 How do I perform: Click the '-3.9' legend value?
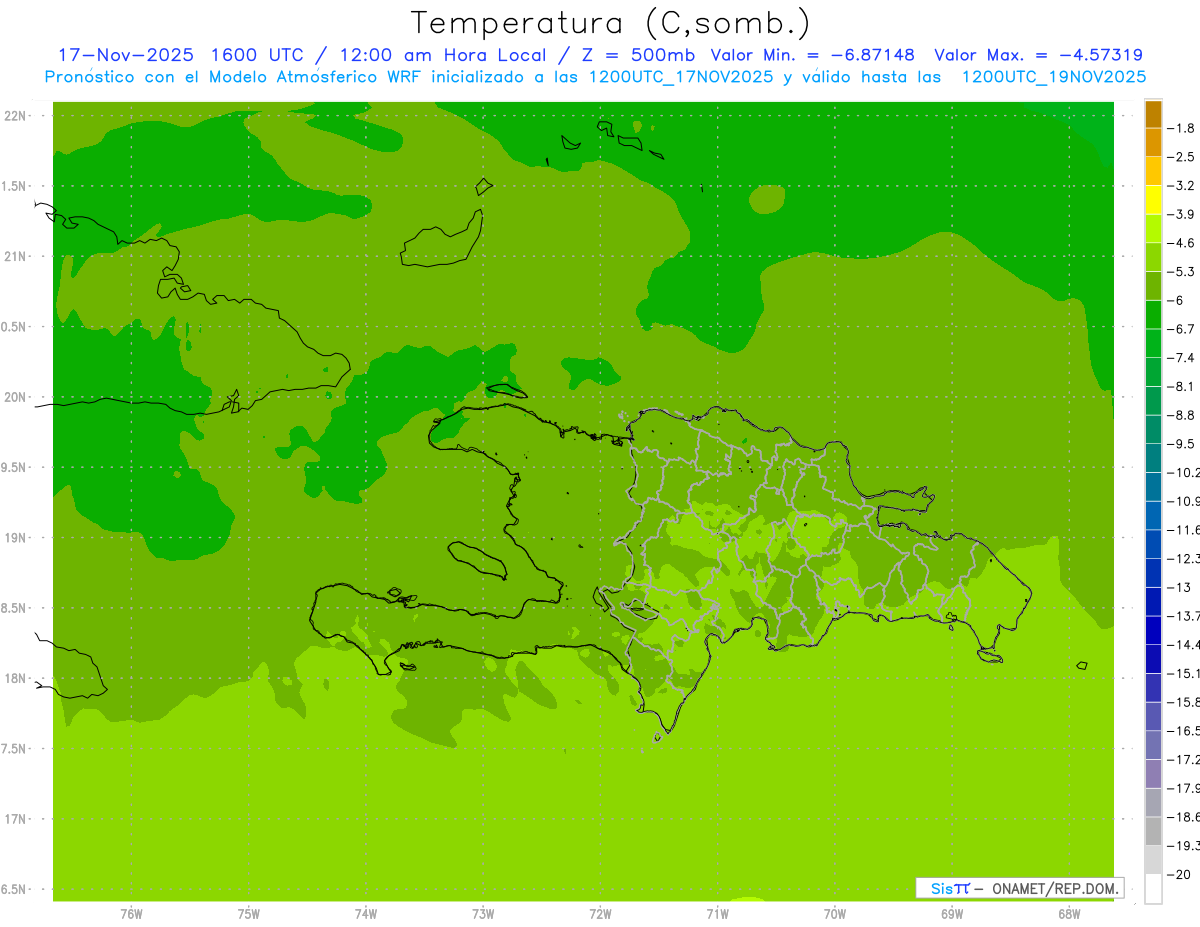(1182, 215)
